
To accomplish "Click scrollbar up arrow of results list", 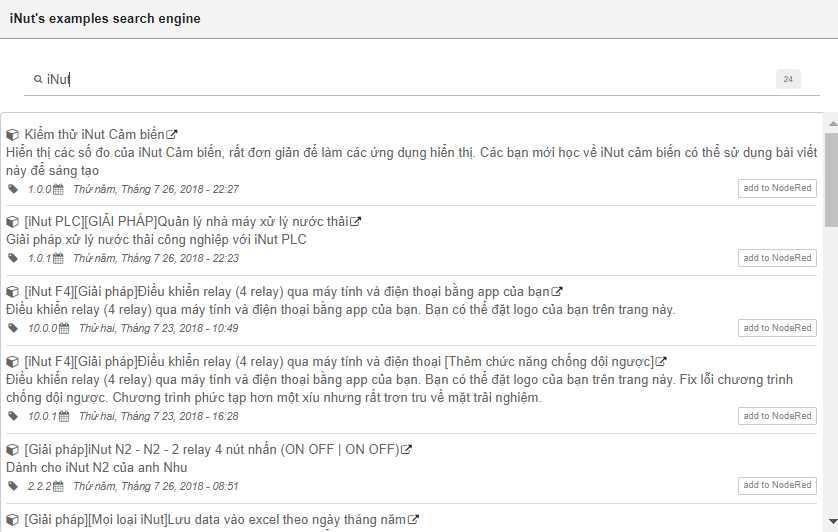I will point(831,122).
